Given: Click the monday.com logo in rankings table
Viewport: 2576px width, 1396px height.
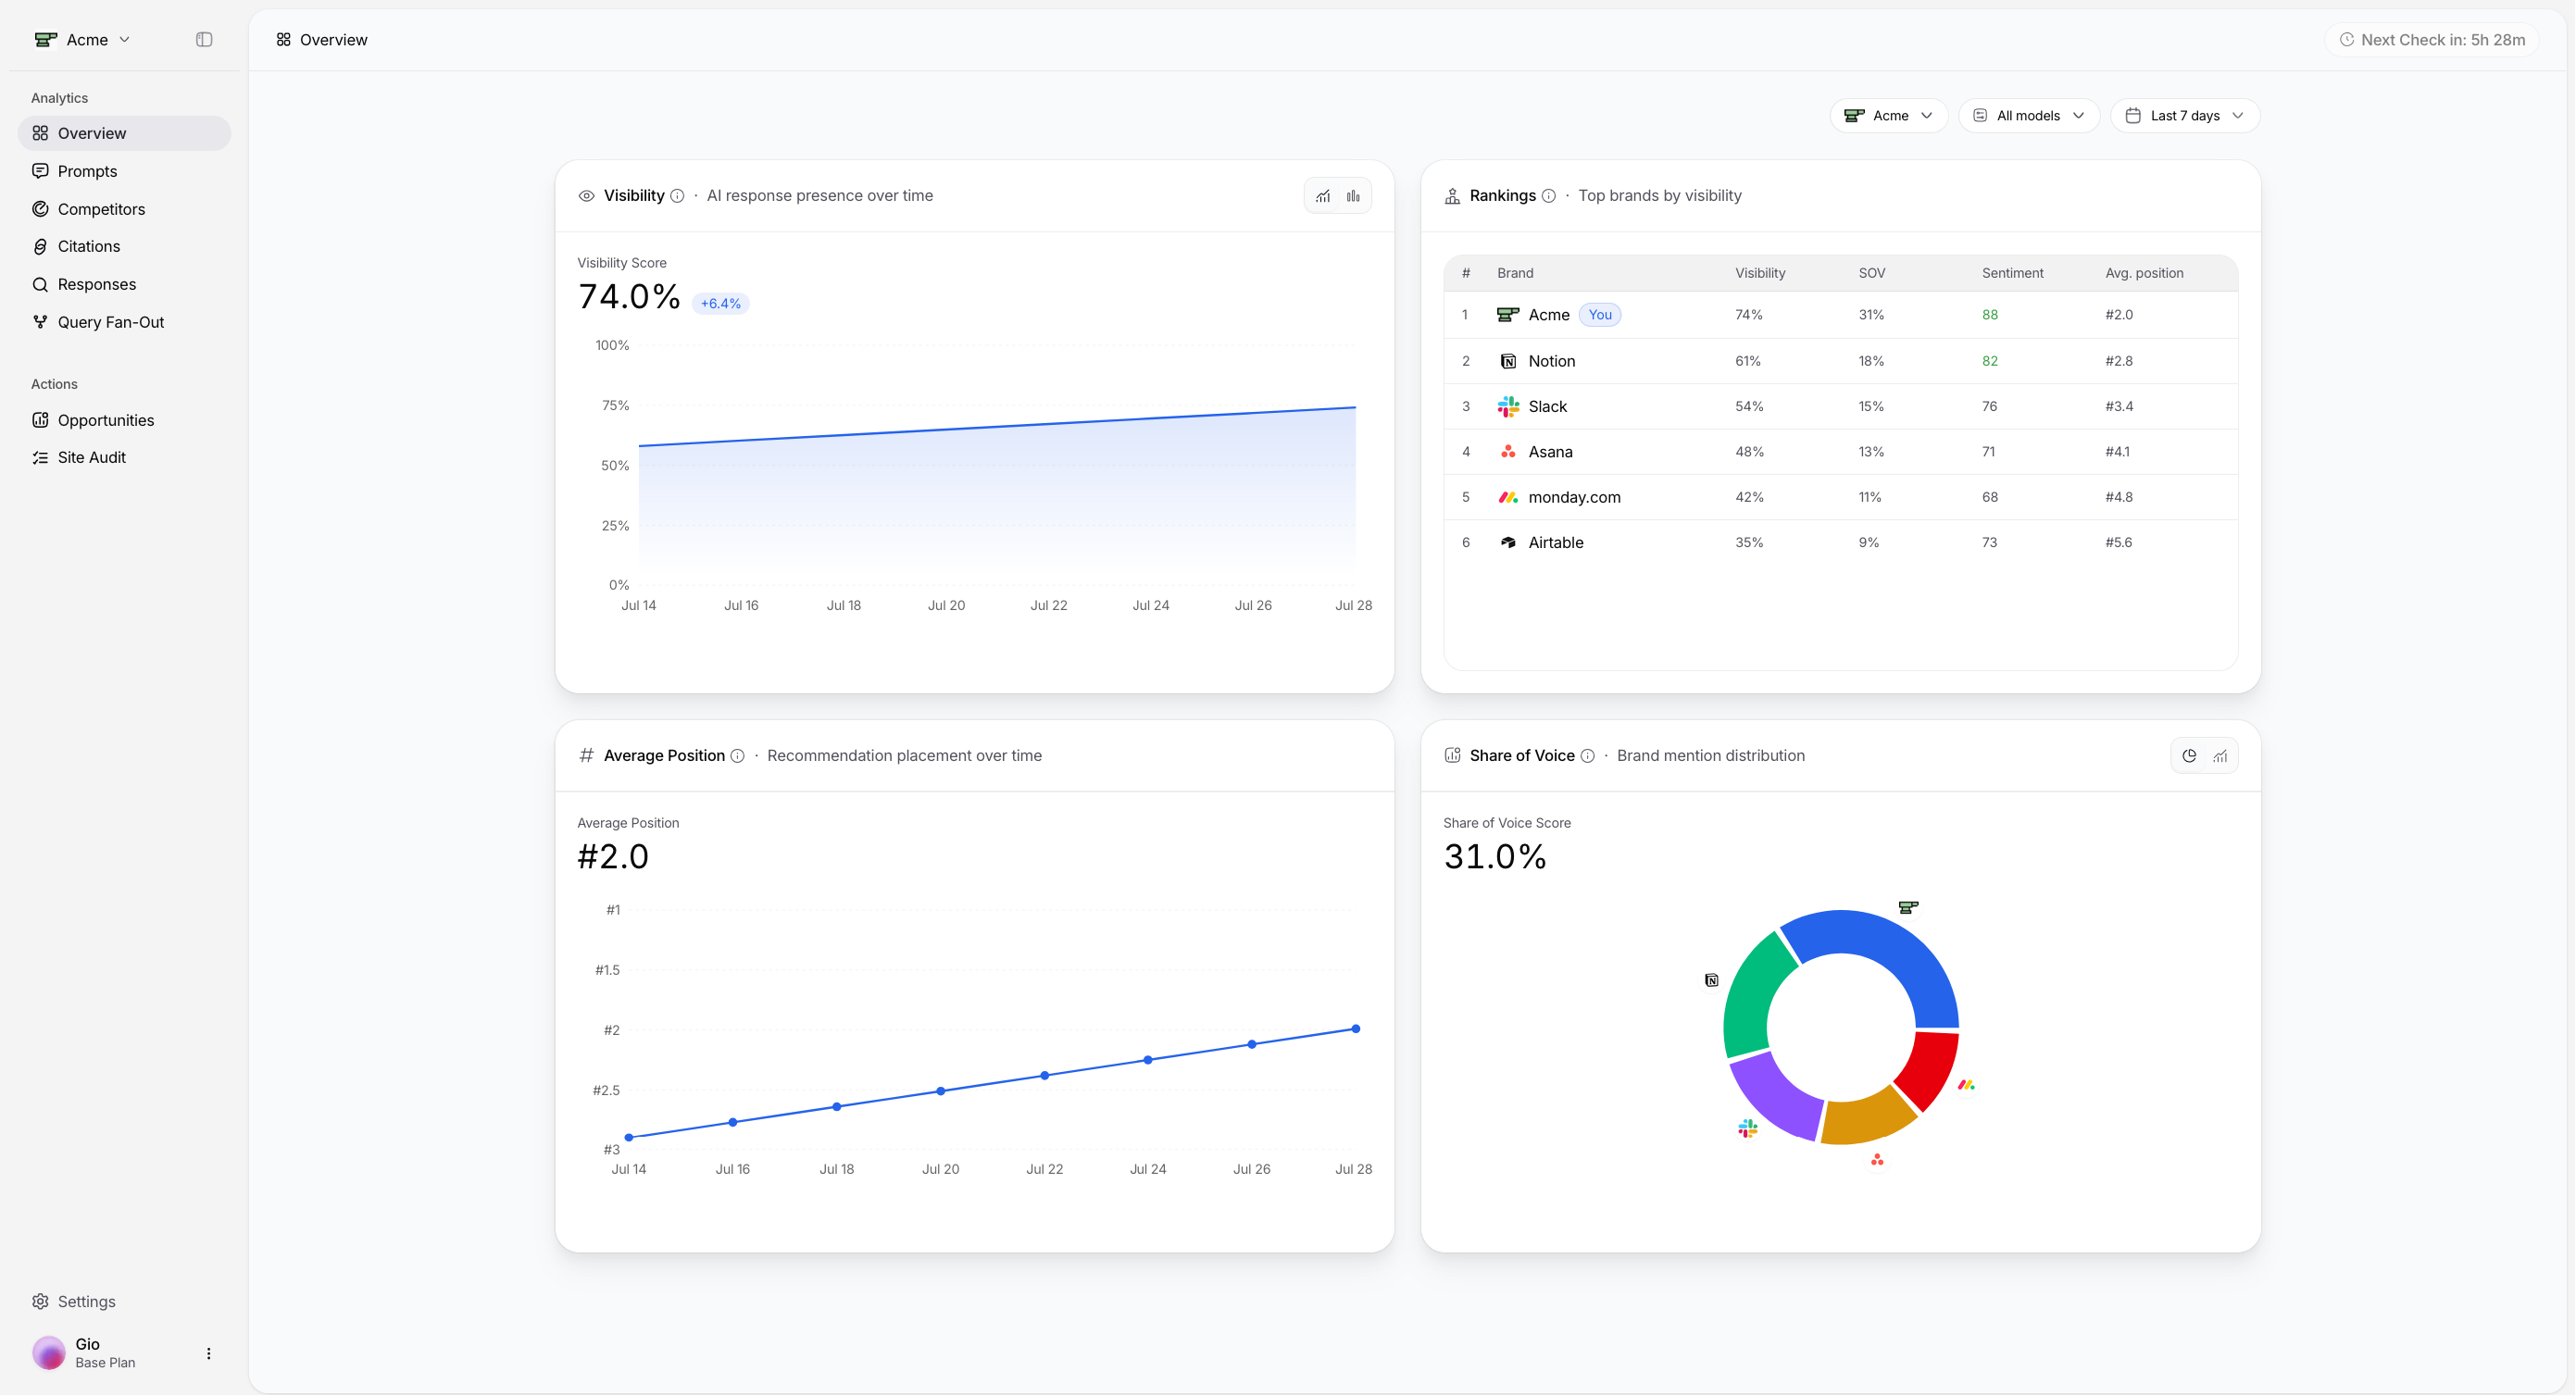Looking at the screenshot, I should pyautogui.click(x=1508, y=497).
